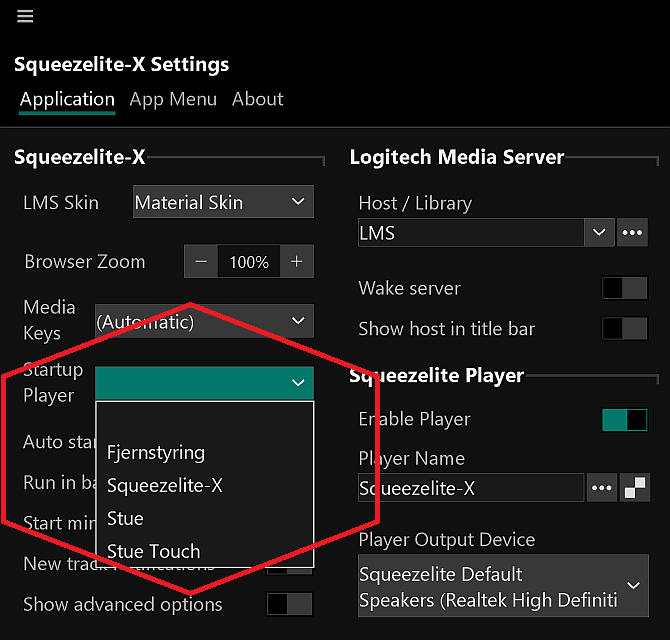
Task: Expand the LMS Skin dropdown
Action: (223, 202)
